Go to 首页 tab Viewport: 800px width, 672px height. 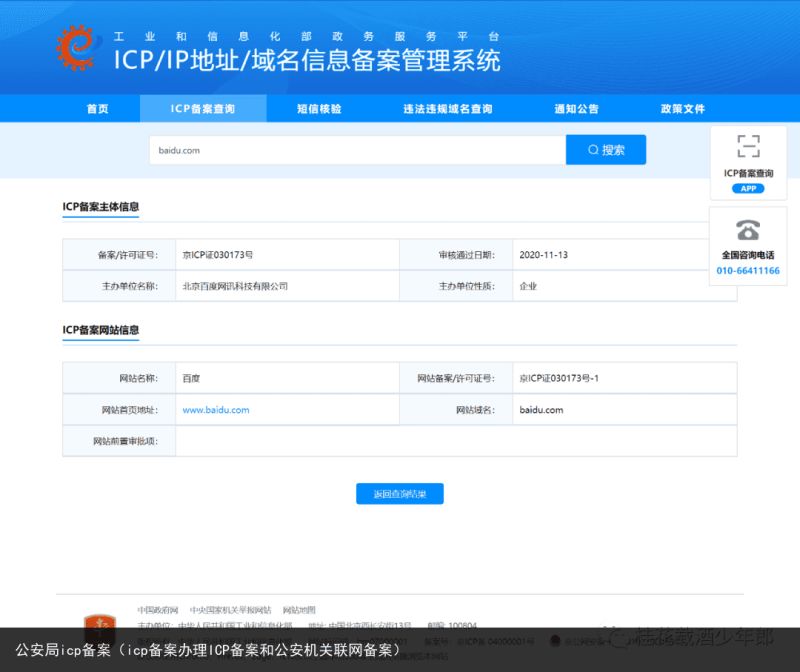tap(97, 109)
